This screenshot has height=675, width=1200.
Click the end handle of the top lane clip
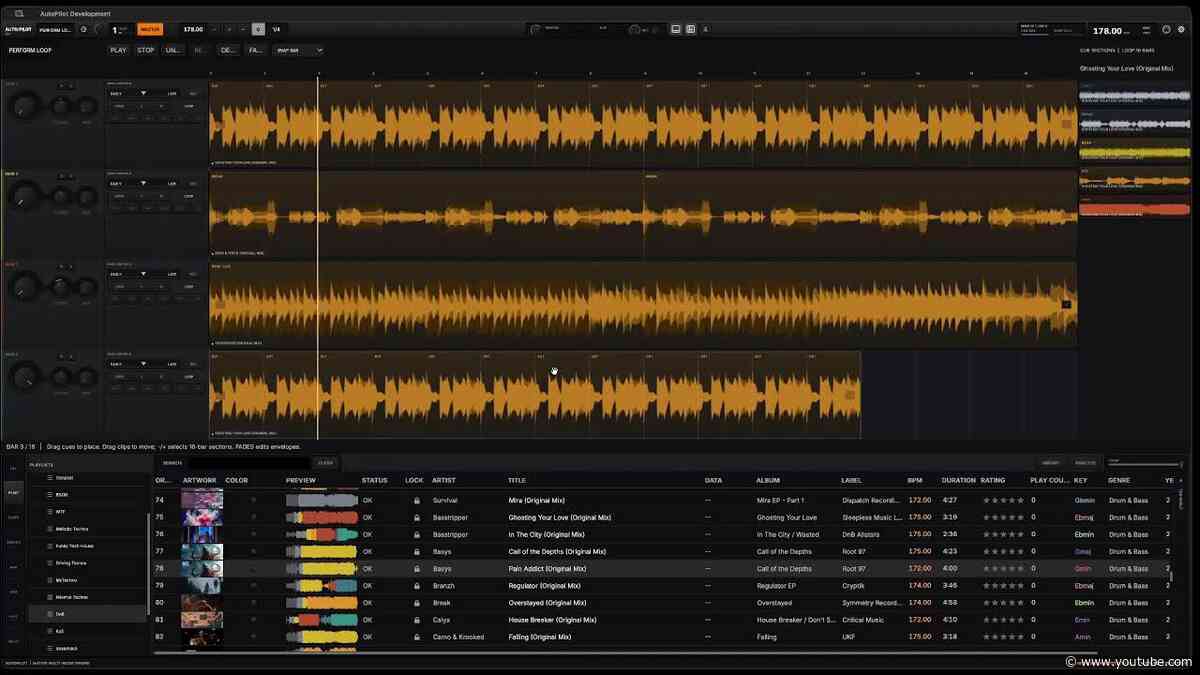1066,124
